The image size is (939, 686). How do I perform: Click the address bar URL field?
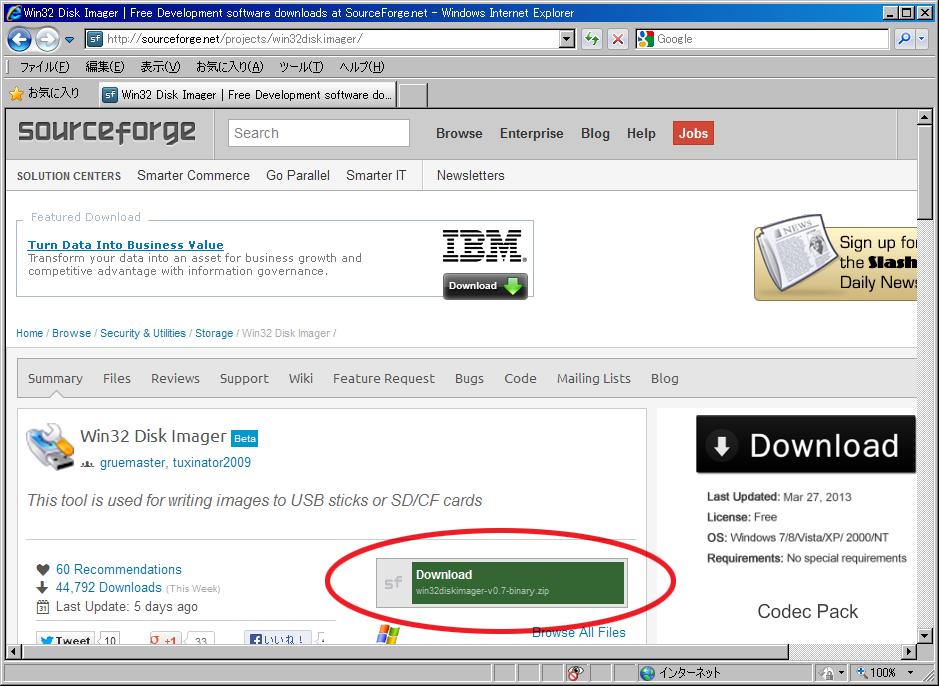click(x=321, y=39)
